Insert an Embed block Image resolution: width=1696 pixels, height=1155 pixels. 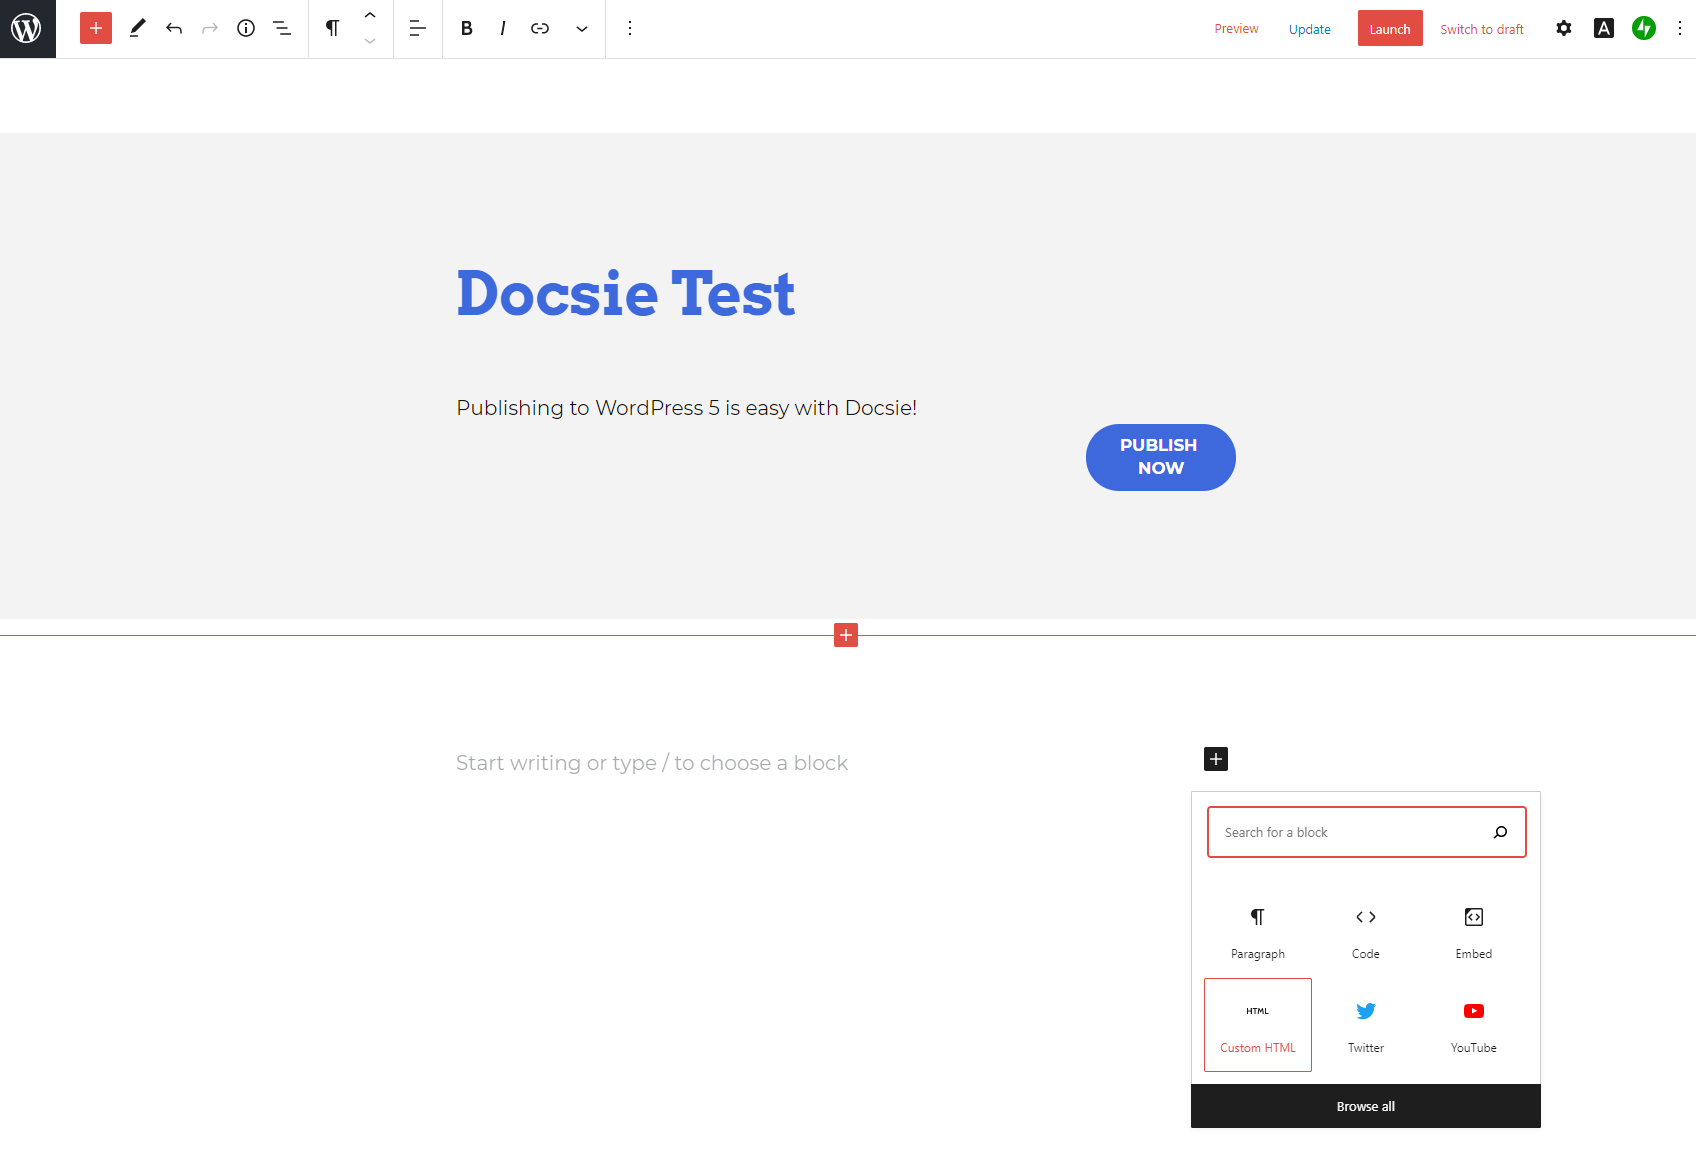[1474, 931]
